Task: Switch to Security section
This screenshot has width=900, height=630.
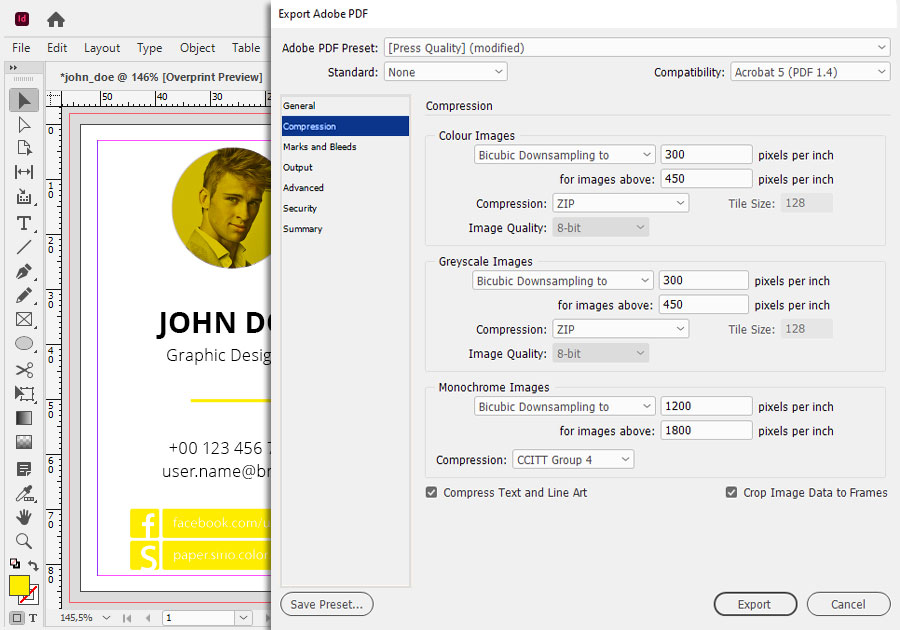Action: pyautogui.click(x=345, y=208)
